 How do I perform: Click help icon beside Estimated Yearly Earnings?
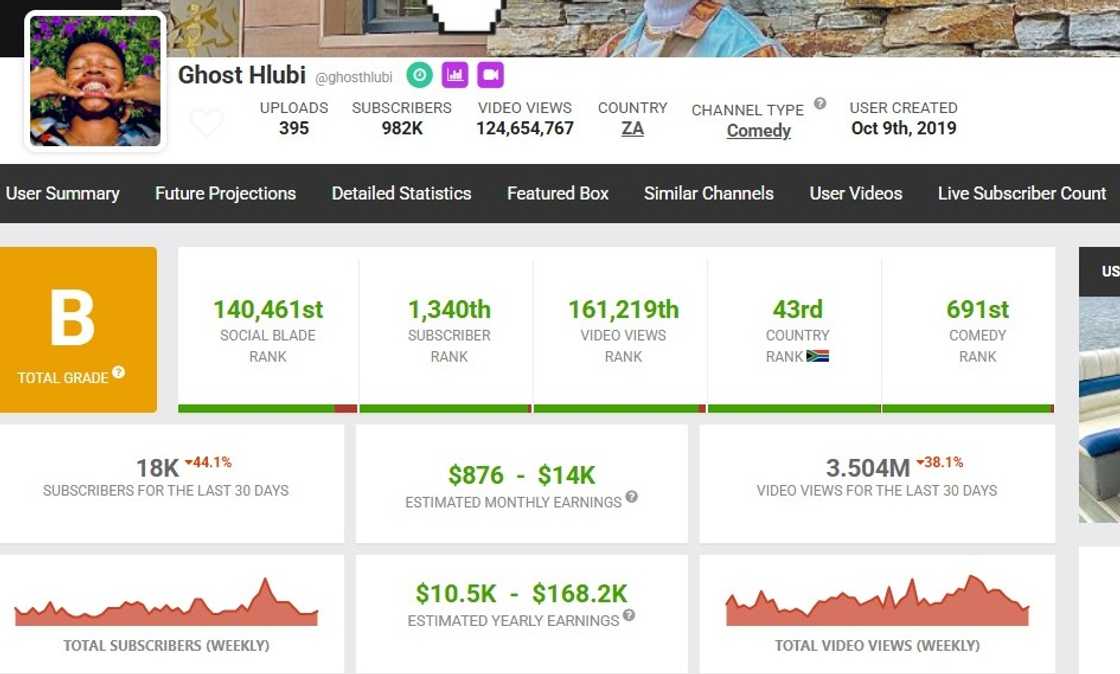point(629,615)
